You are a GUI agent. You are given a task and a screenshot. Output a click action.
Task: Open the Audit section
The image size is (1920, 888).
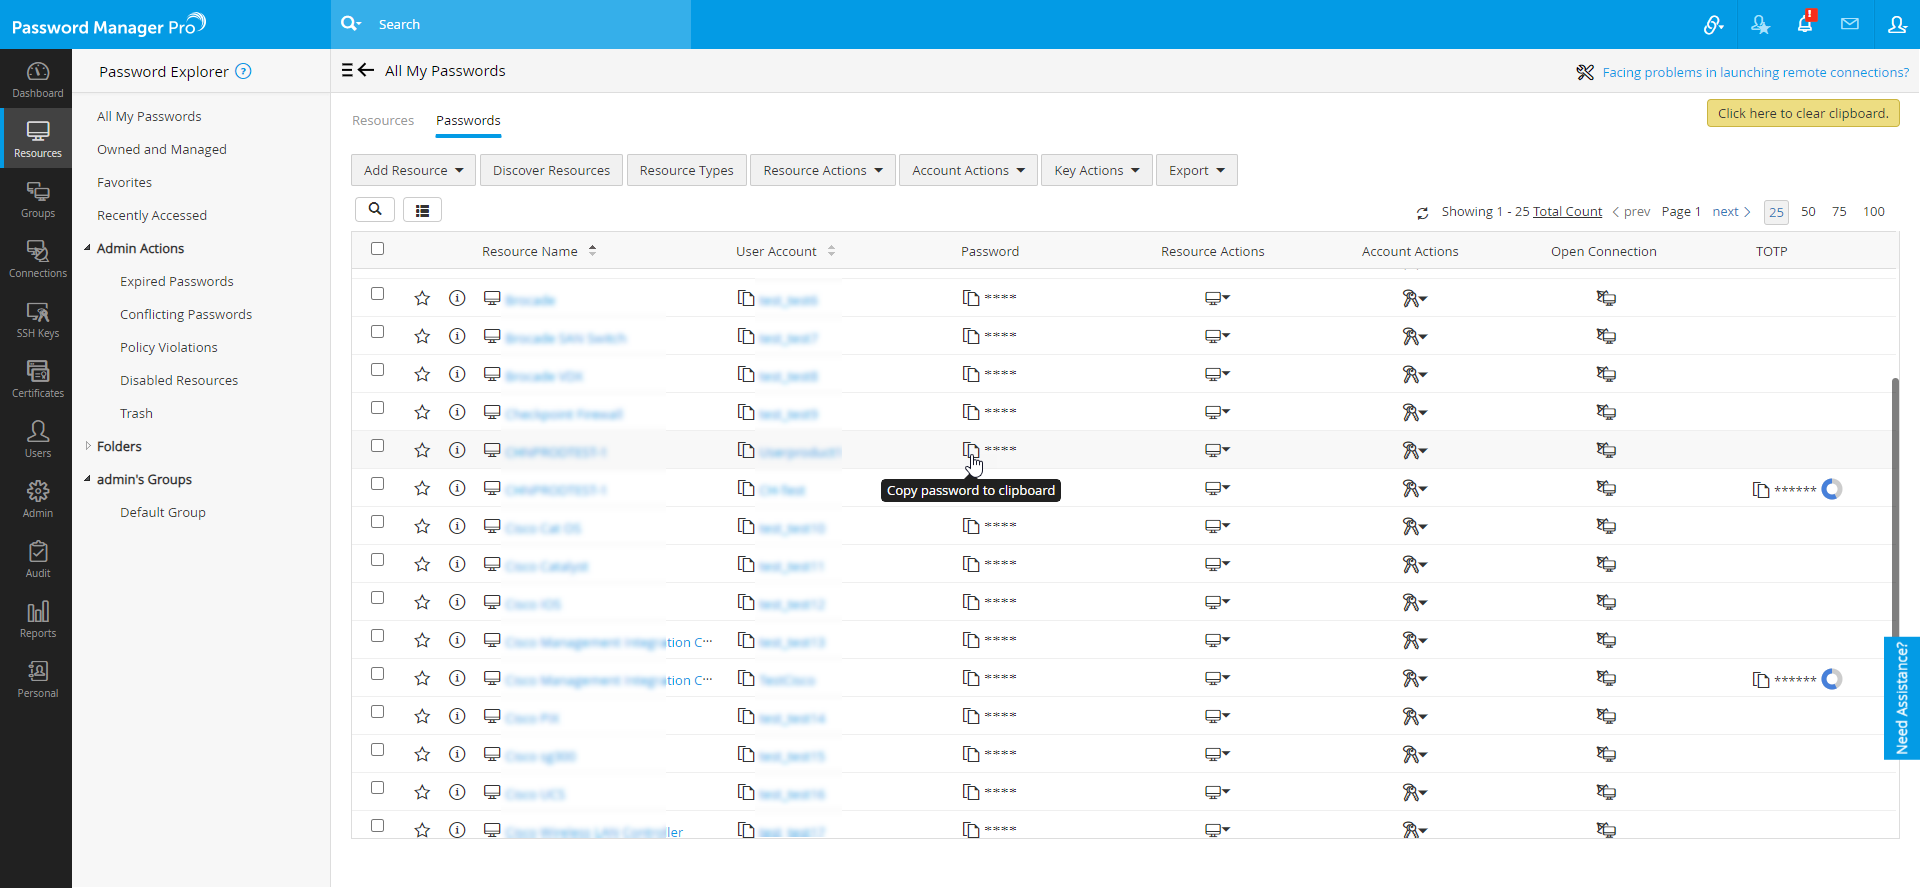pos(37,559)
